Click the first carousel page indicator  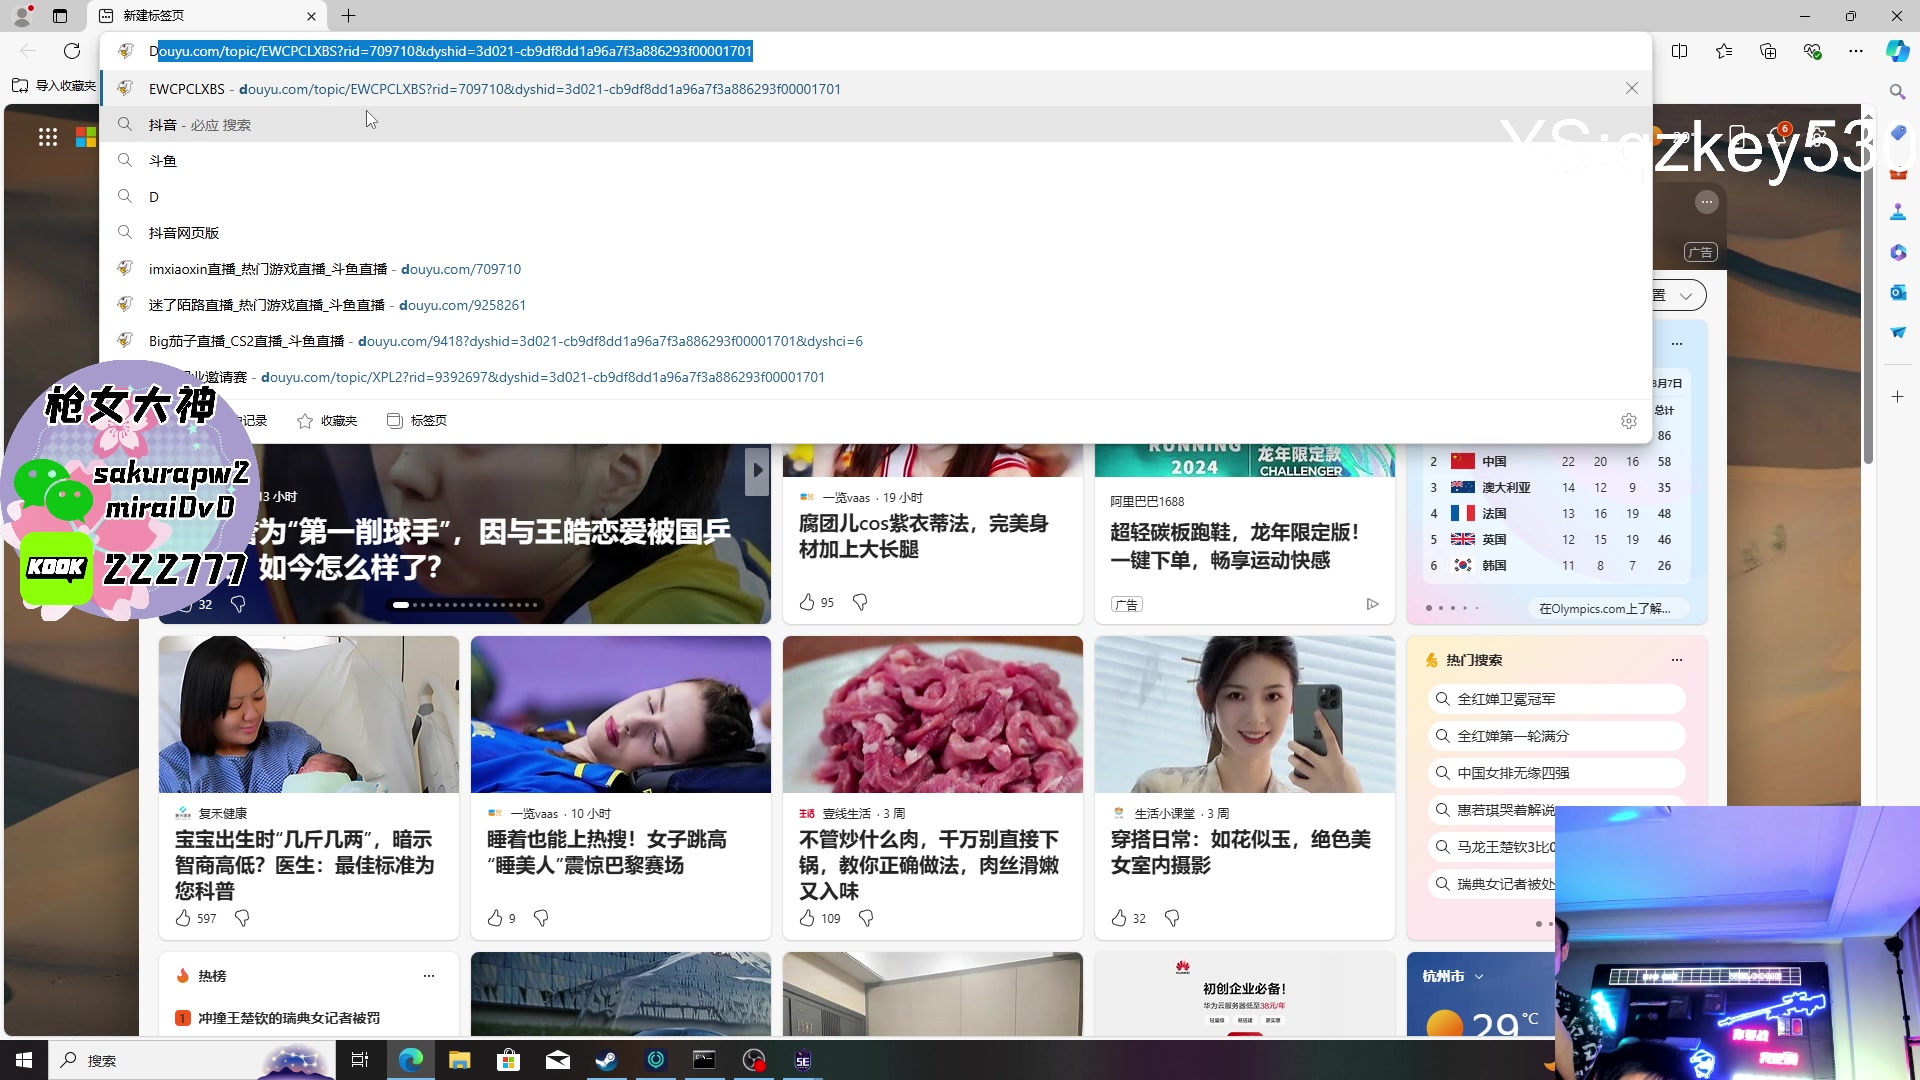point(400,605)
